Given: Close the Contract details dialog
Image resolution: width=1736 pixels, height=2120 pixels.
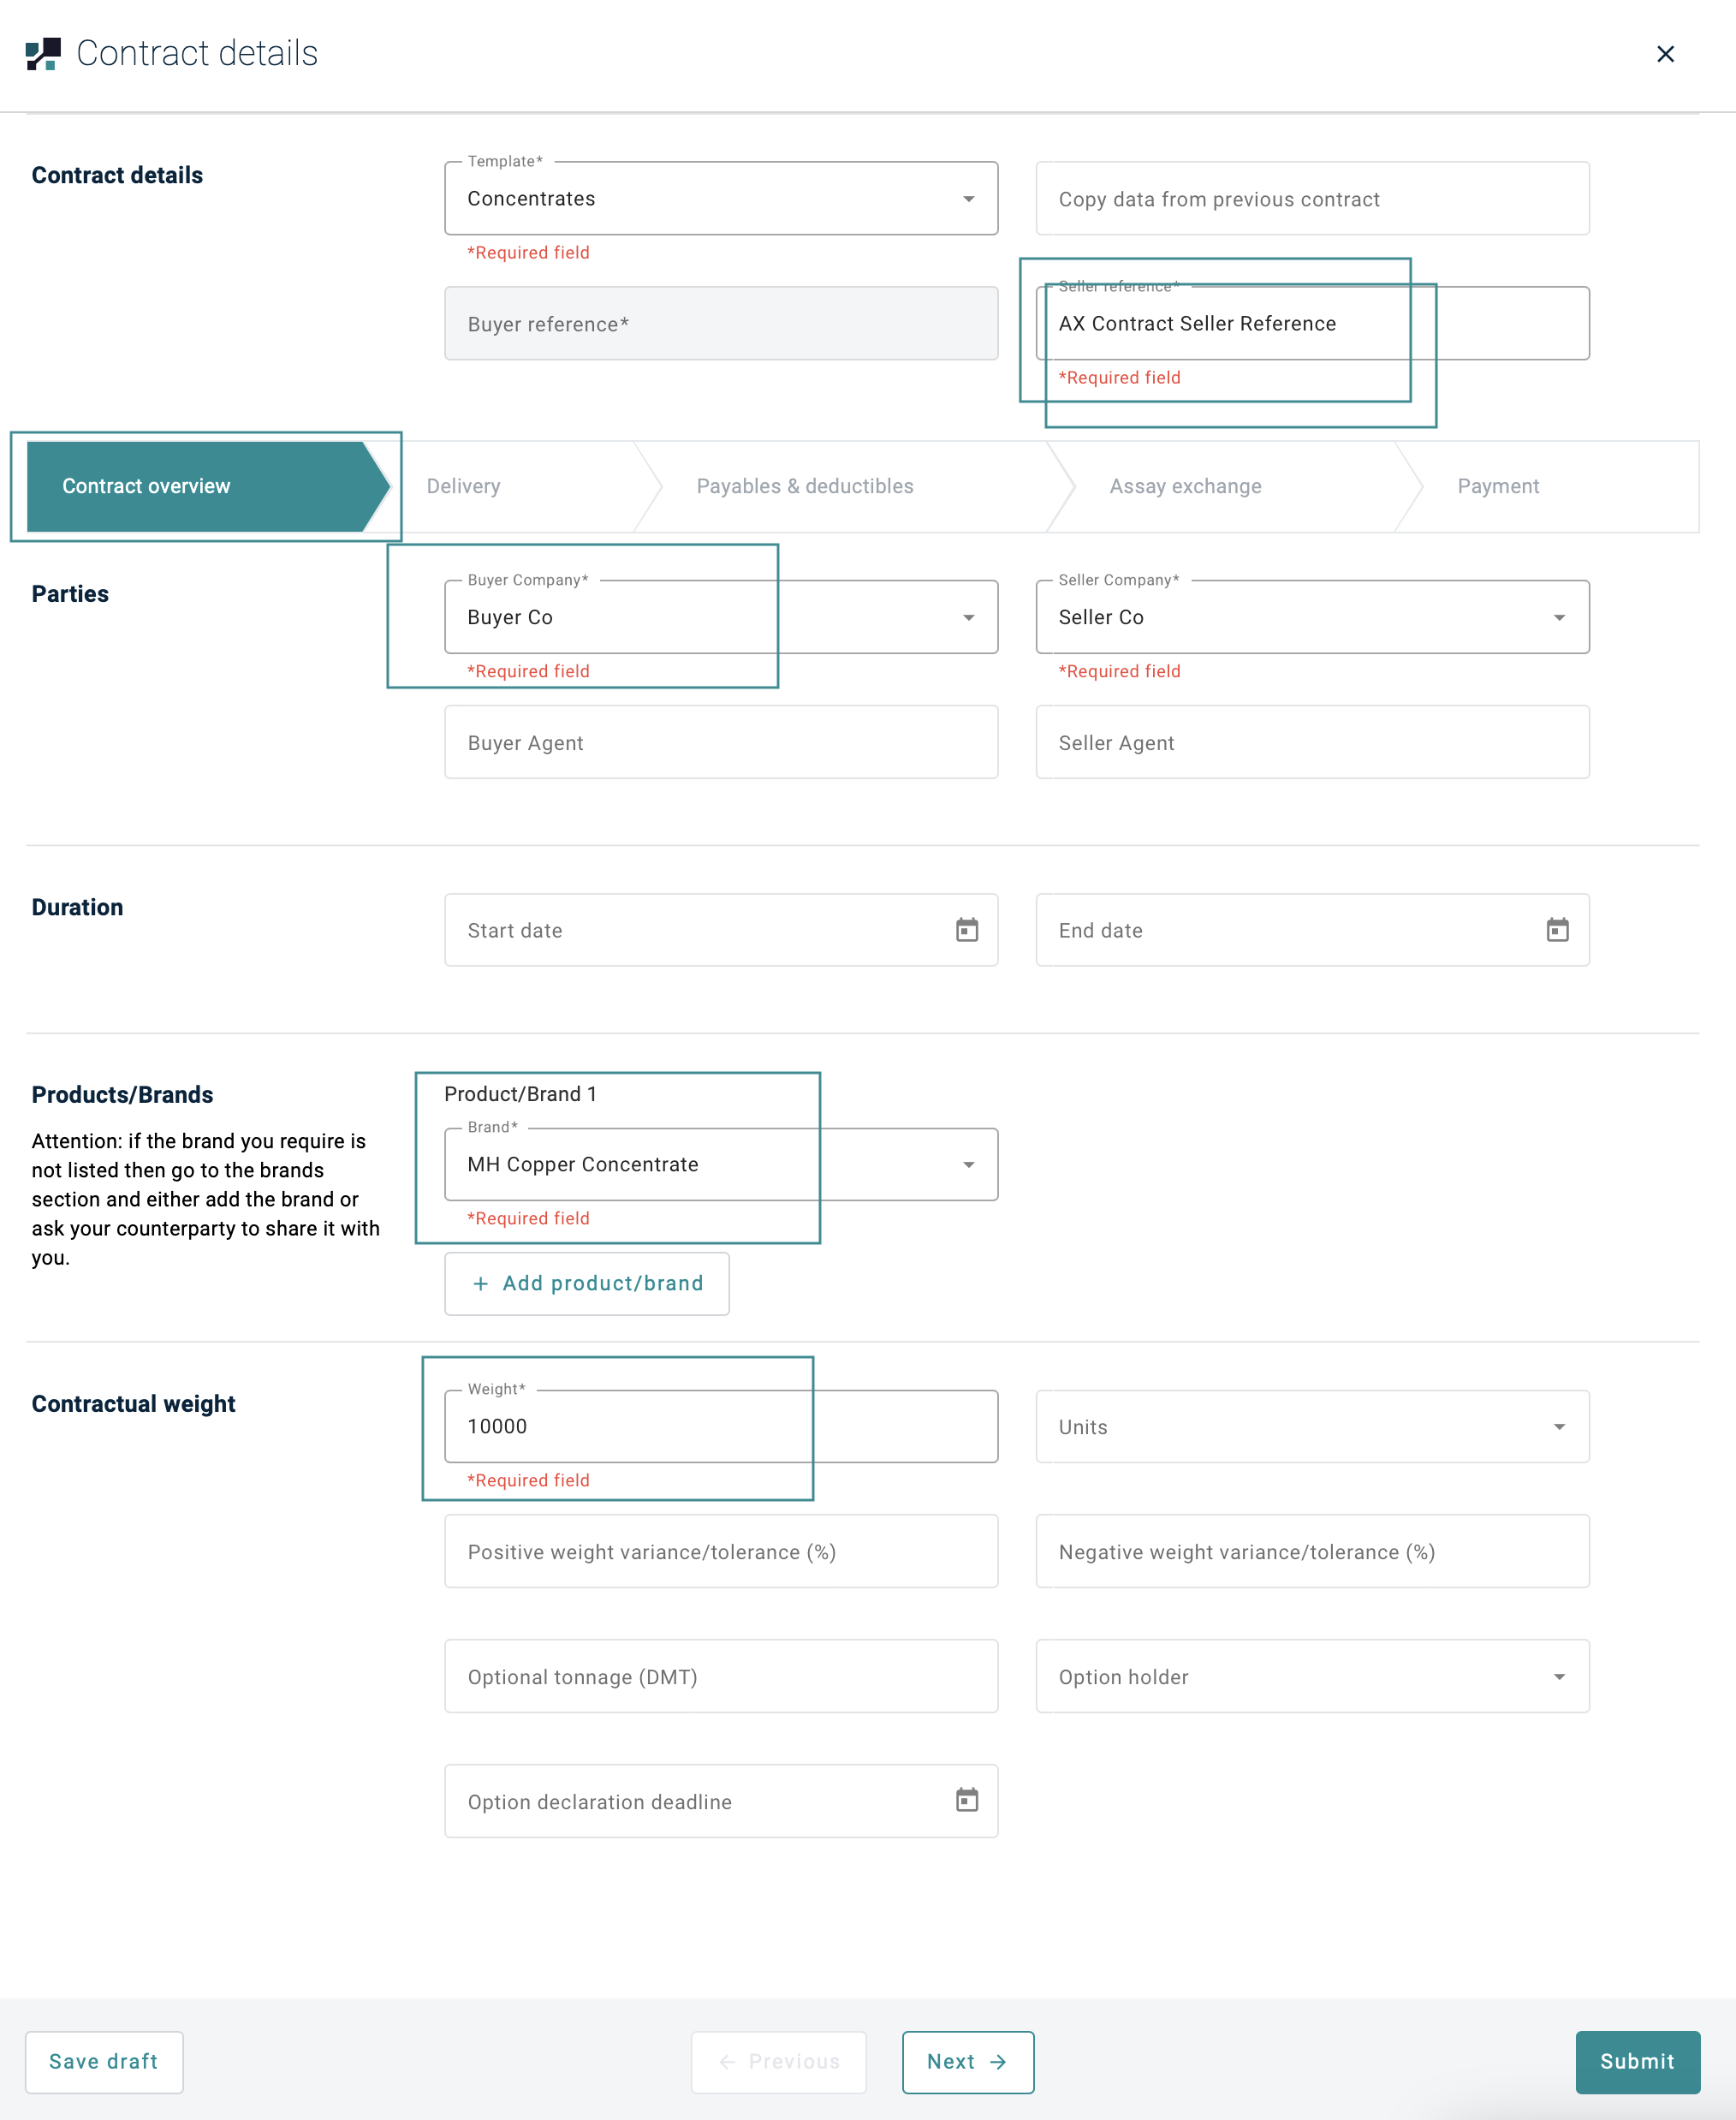Looking at the screenshot, I should coord(1665,54).
